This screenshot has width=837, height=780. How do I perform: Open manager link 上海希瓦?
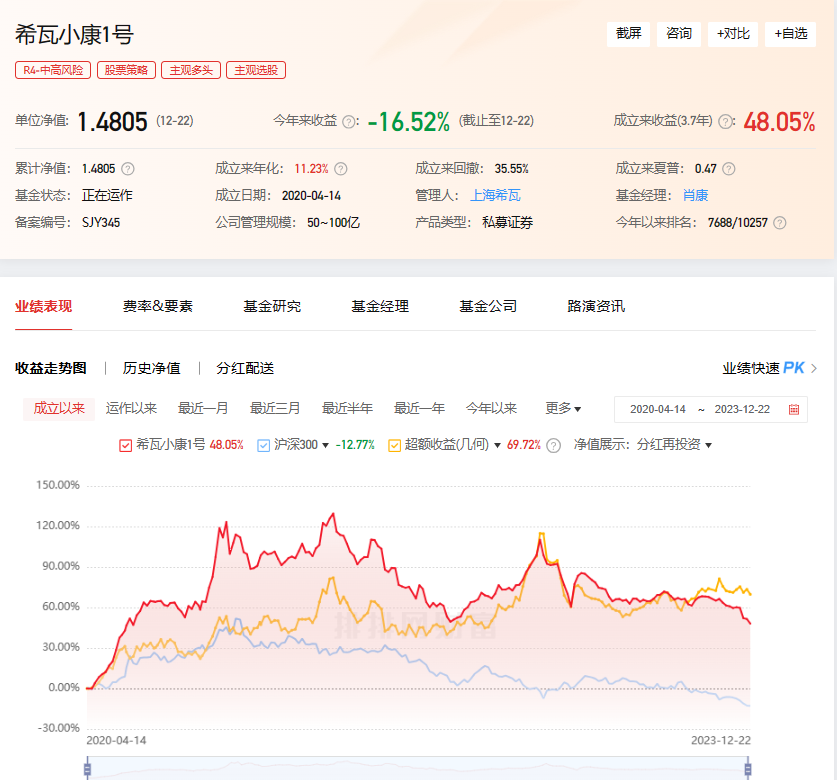click(x=495, y=195)
